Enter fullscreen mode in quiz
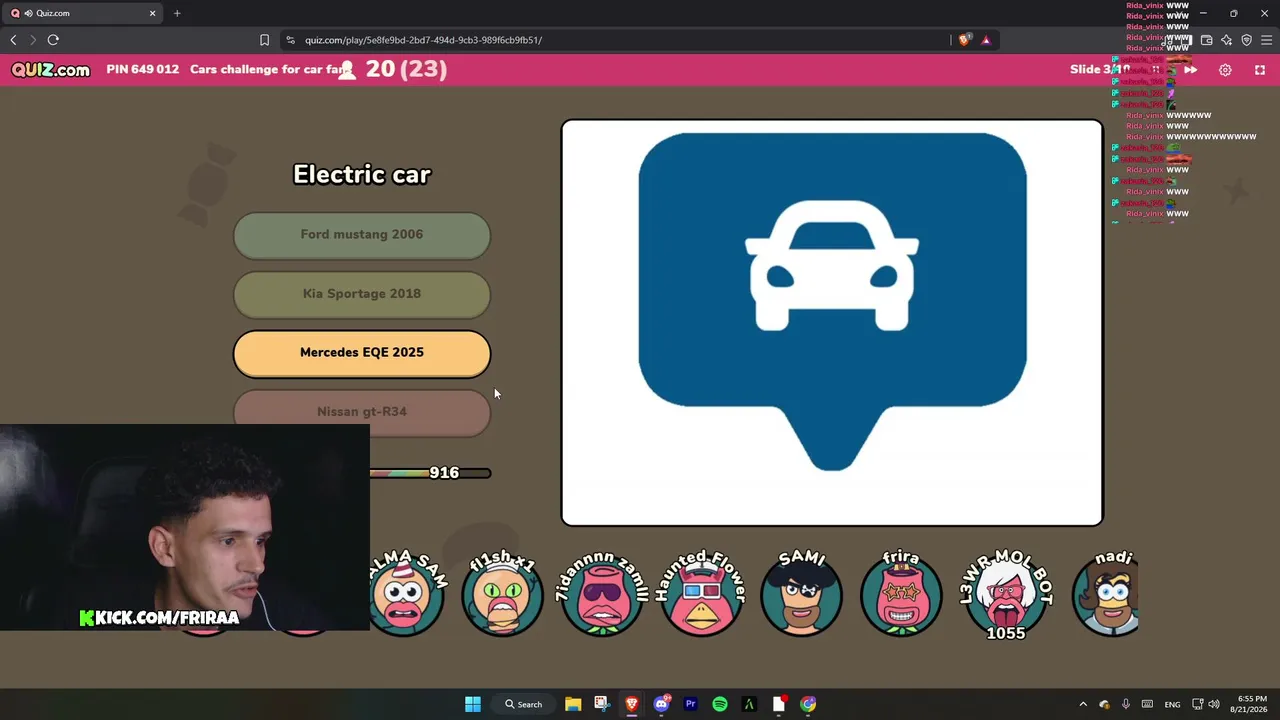This screenshot has height=720, width=1280. (x=1260, y=70)
